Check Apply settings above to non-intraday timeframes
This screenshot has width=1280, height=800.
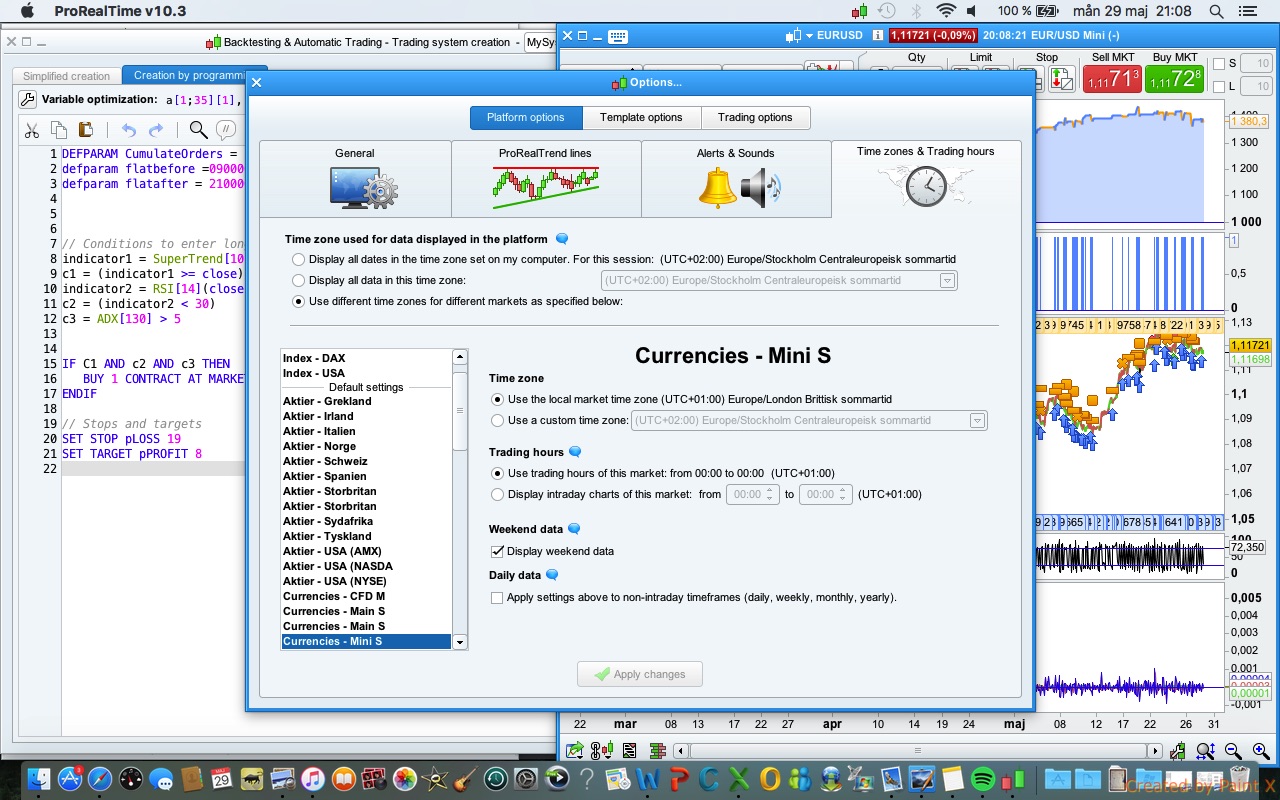[x=497, y=598]
